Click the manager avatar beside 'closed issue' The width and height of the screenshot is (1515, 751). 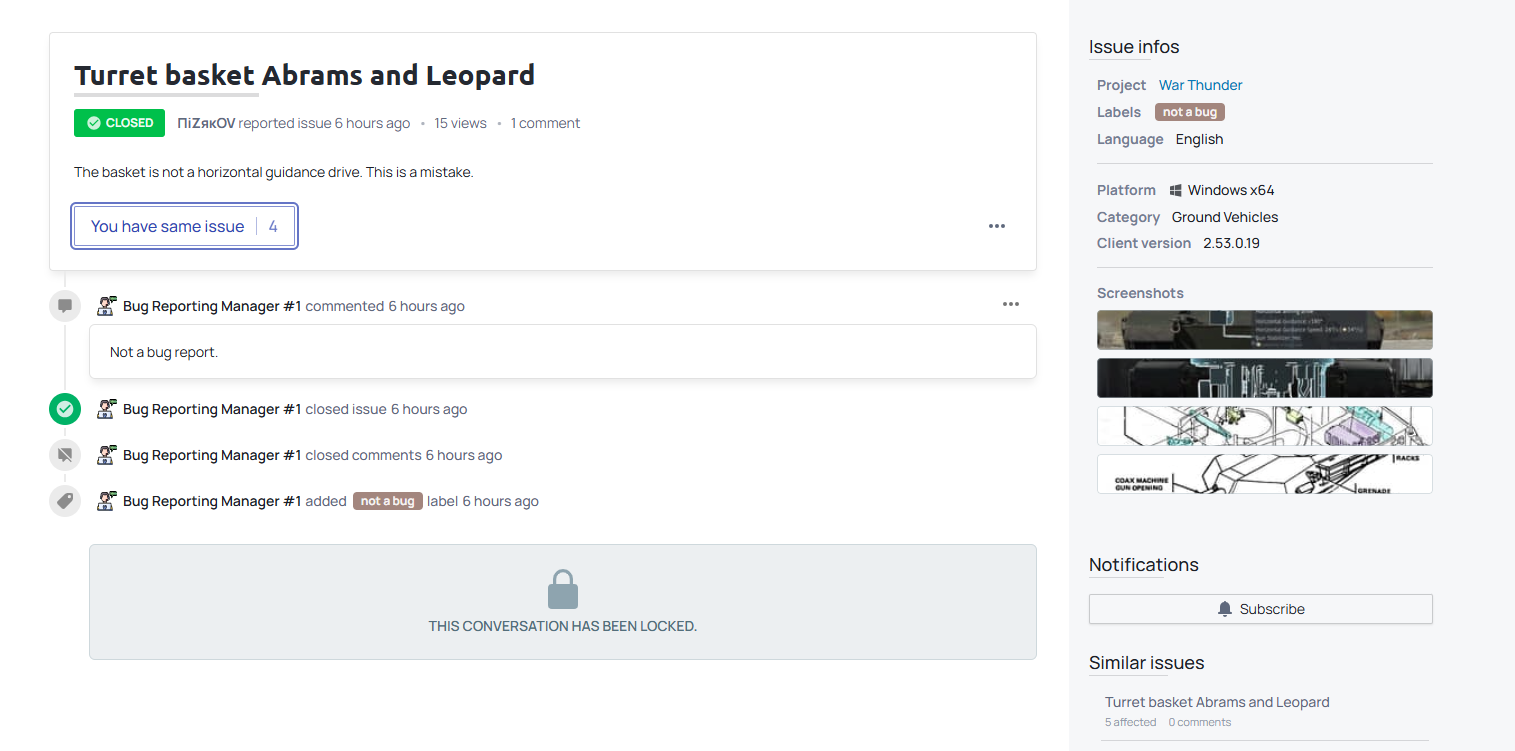coord(107,409)
